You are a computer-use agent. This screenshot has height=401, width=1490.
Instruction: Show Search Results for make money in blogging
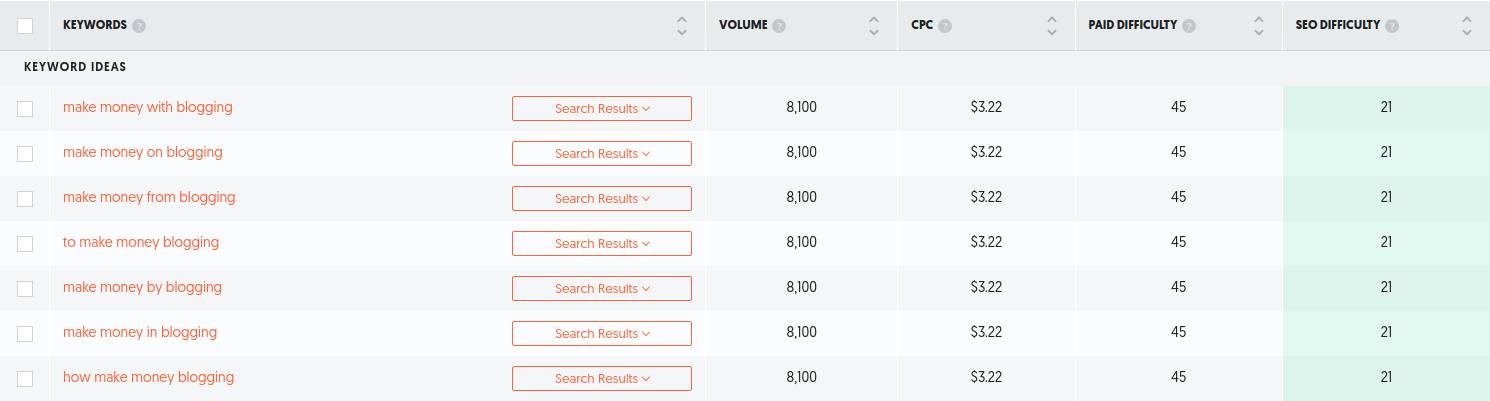tap(602, 334)
